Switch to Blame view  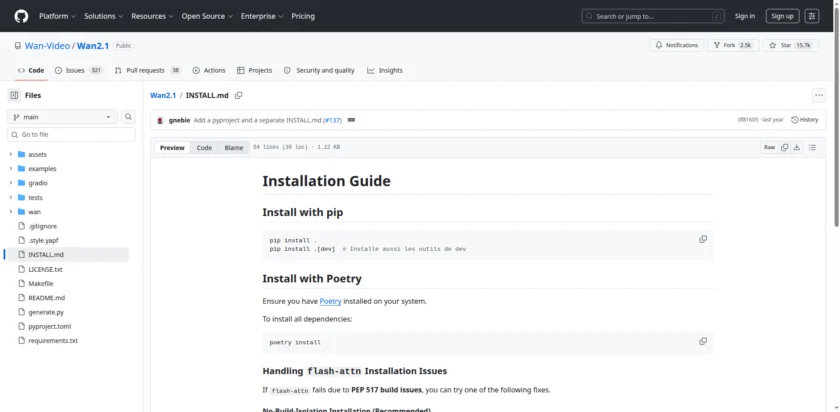click(x=234, y=147)
